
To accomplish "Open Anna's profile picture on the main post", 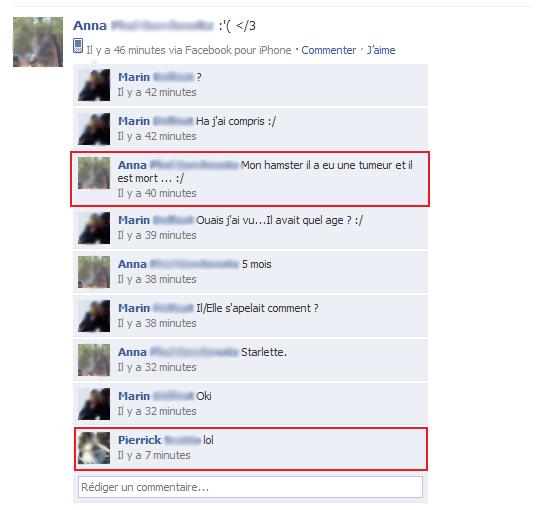I will tap(38, 42).
